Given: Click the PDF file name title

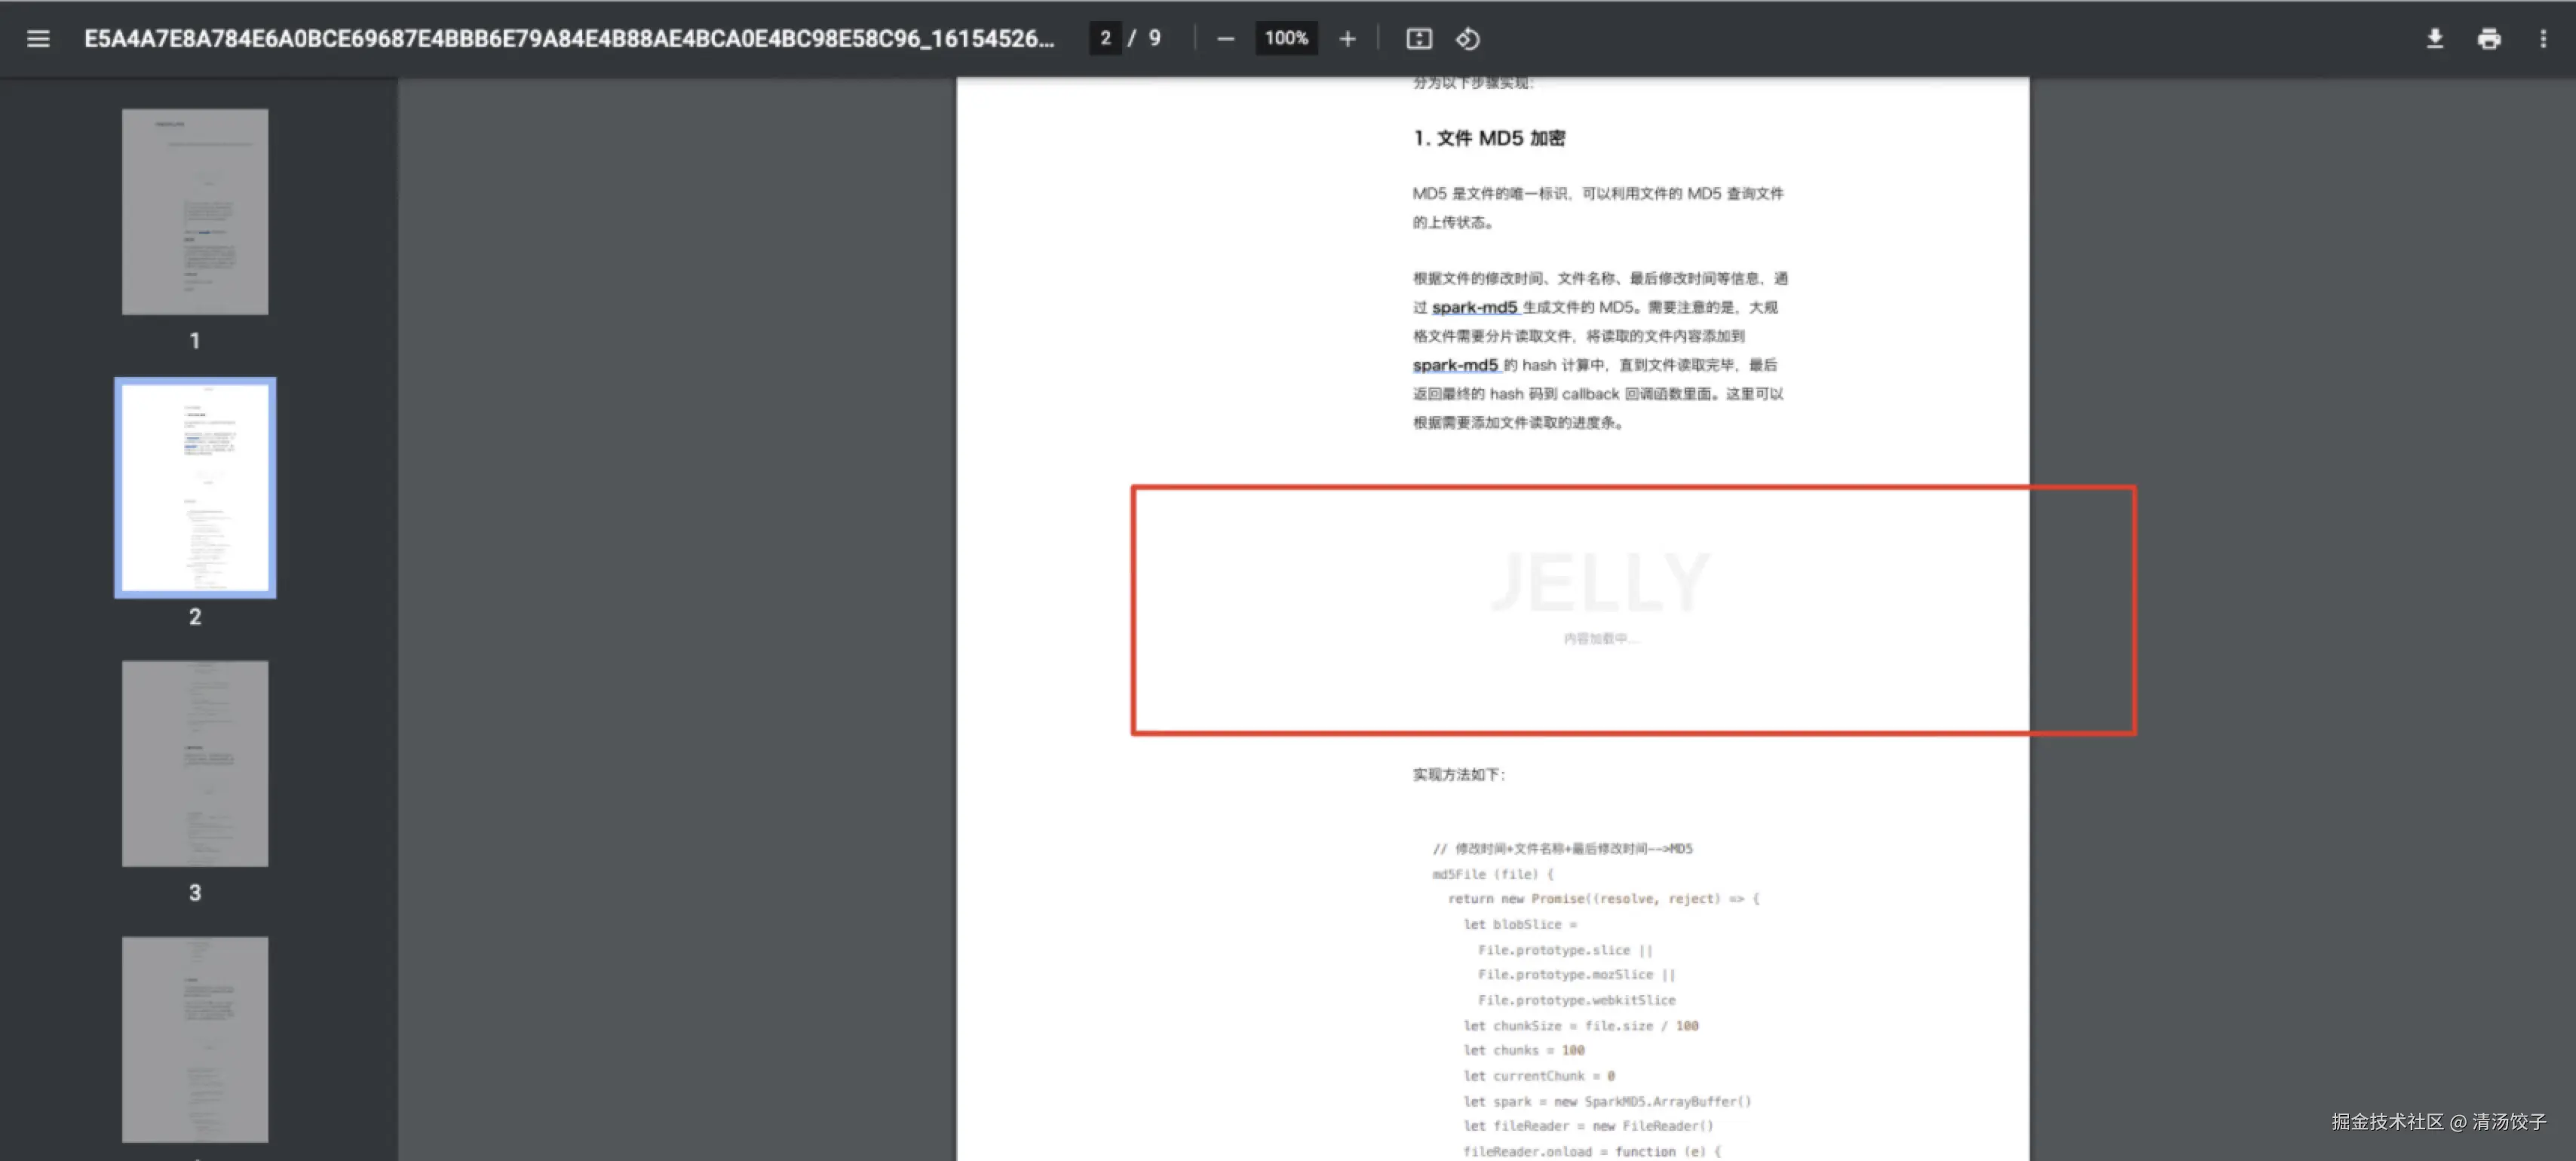Looking at the screenshot, I should [568, 39].
